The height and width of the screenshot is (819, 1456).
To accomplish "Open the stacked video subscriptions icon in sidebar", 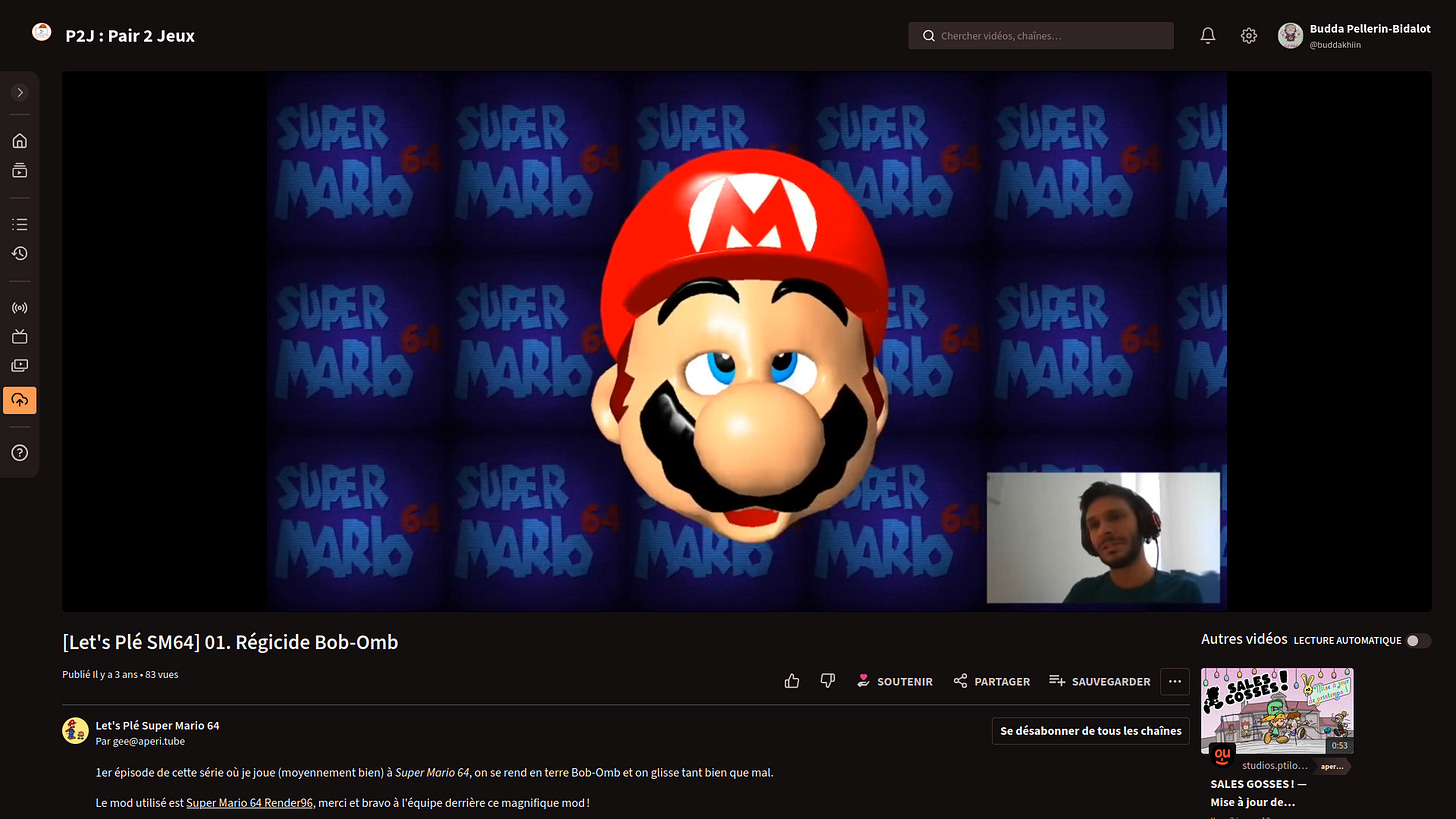I will (x=19, y=171).
